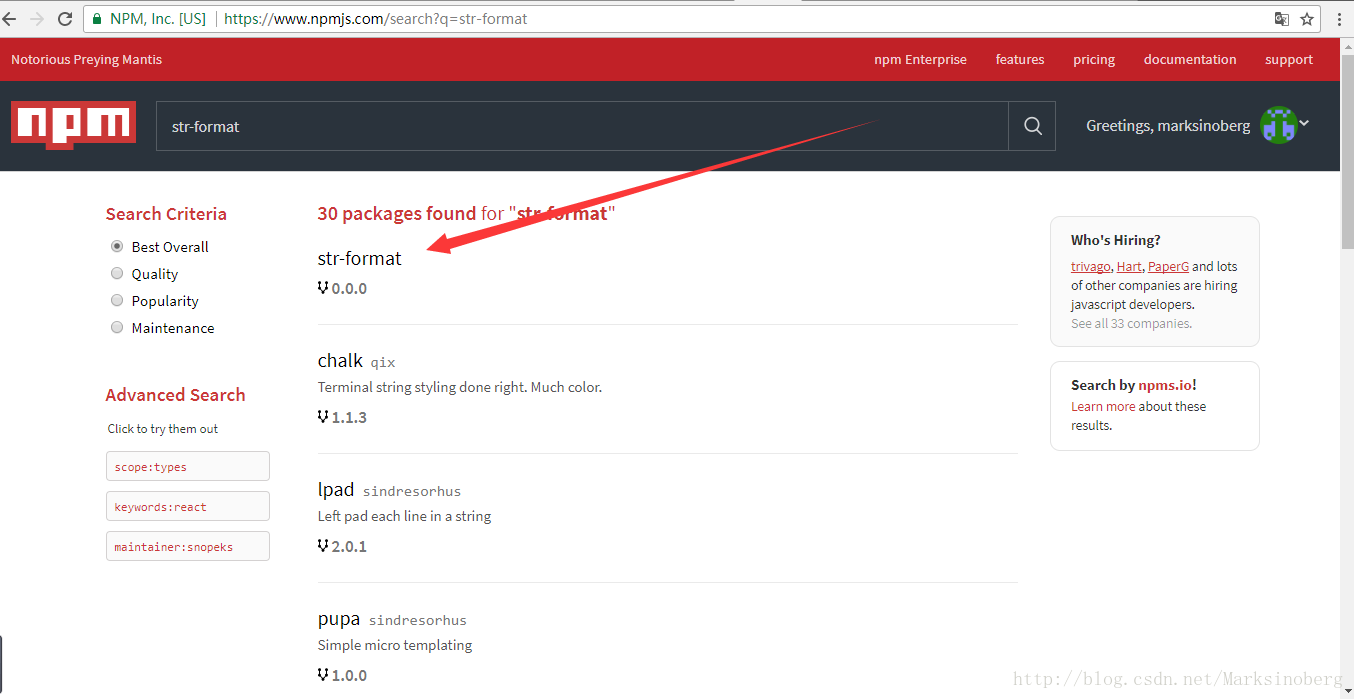Click Greetings, marksinoberg text

coord(1168,126)
